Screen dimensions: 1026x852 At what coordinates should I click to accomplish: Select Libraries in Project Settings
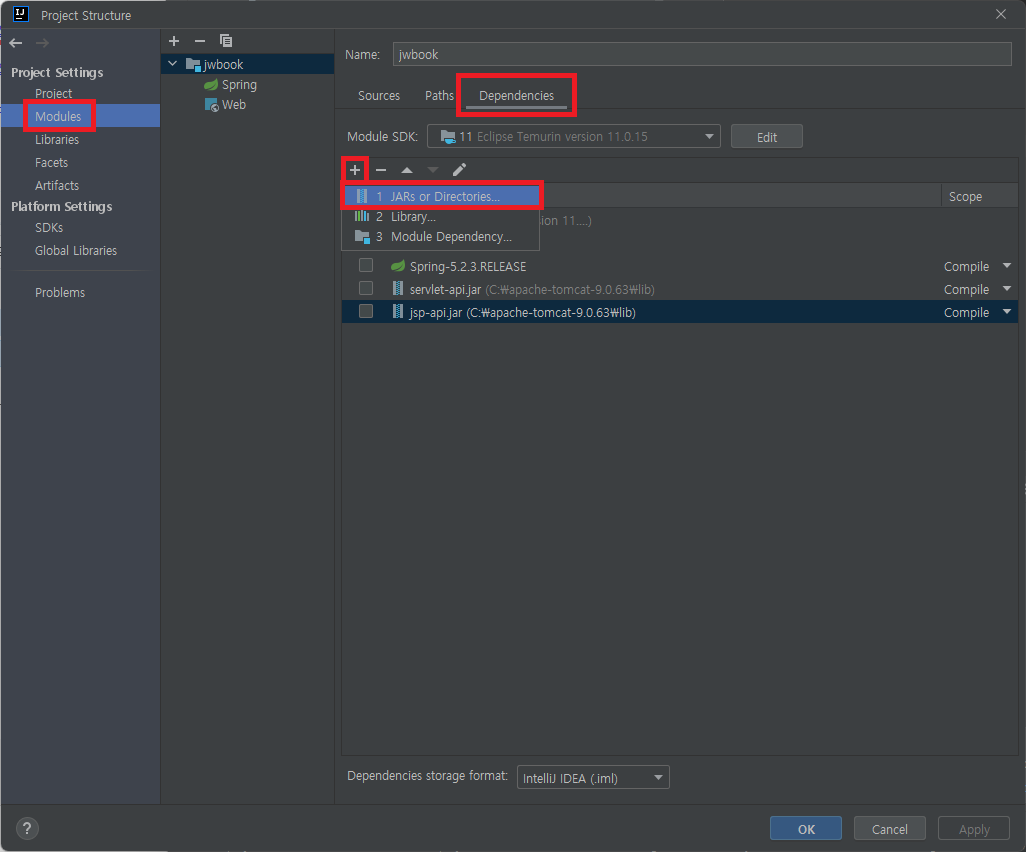(57, 139)
